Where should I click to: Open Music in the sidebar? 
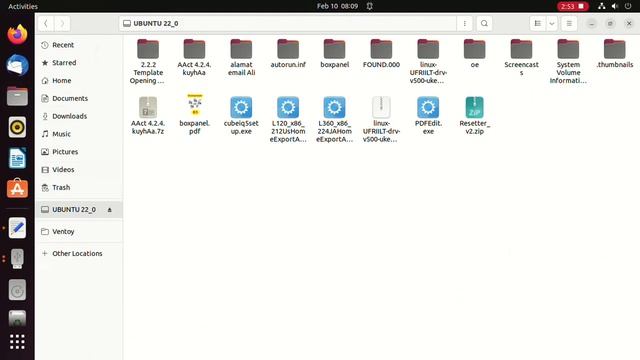tap(79, 134)
